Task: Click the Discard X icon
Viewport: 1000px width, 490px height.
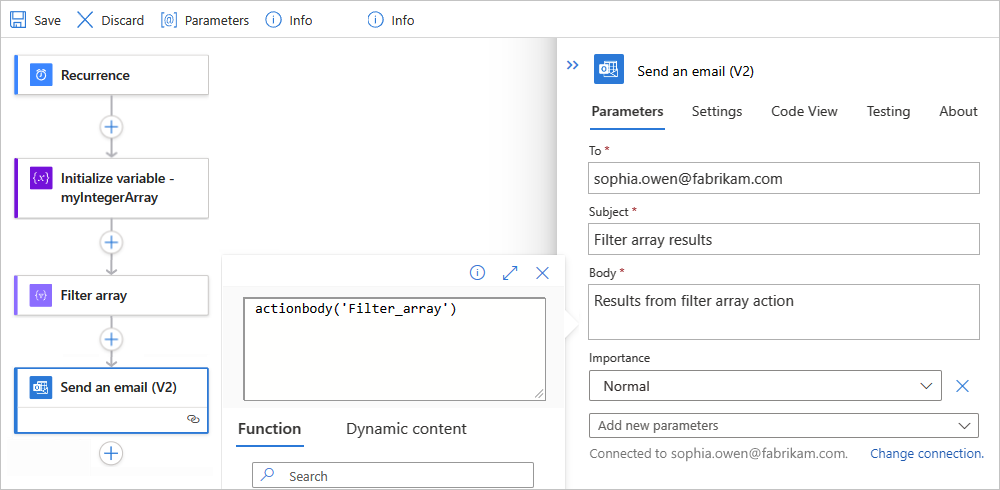Action: tap(85, 20)
